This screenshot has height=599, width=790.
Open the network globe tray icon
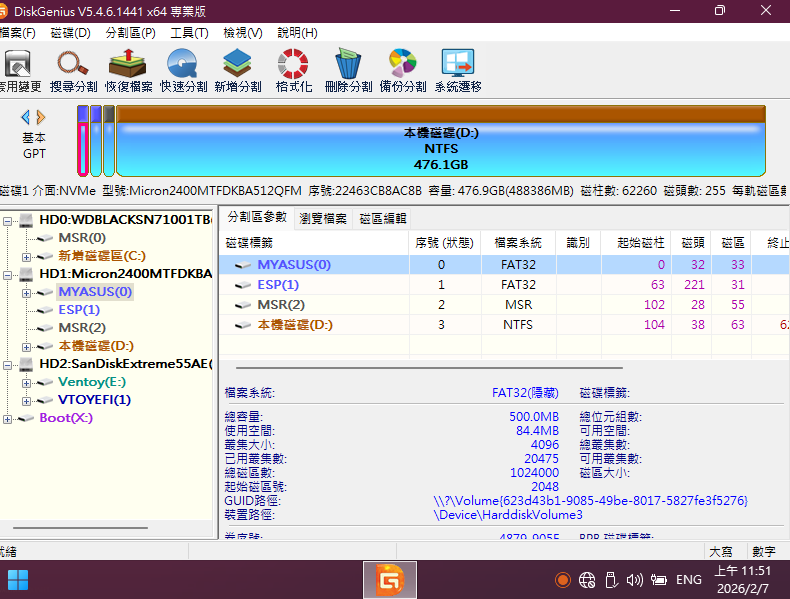tap(587, 580)
